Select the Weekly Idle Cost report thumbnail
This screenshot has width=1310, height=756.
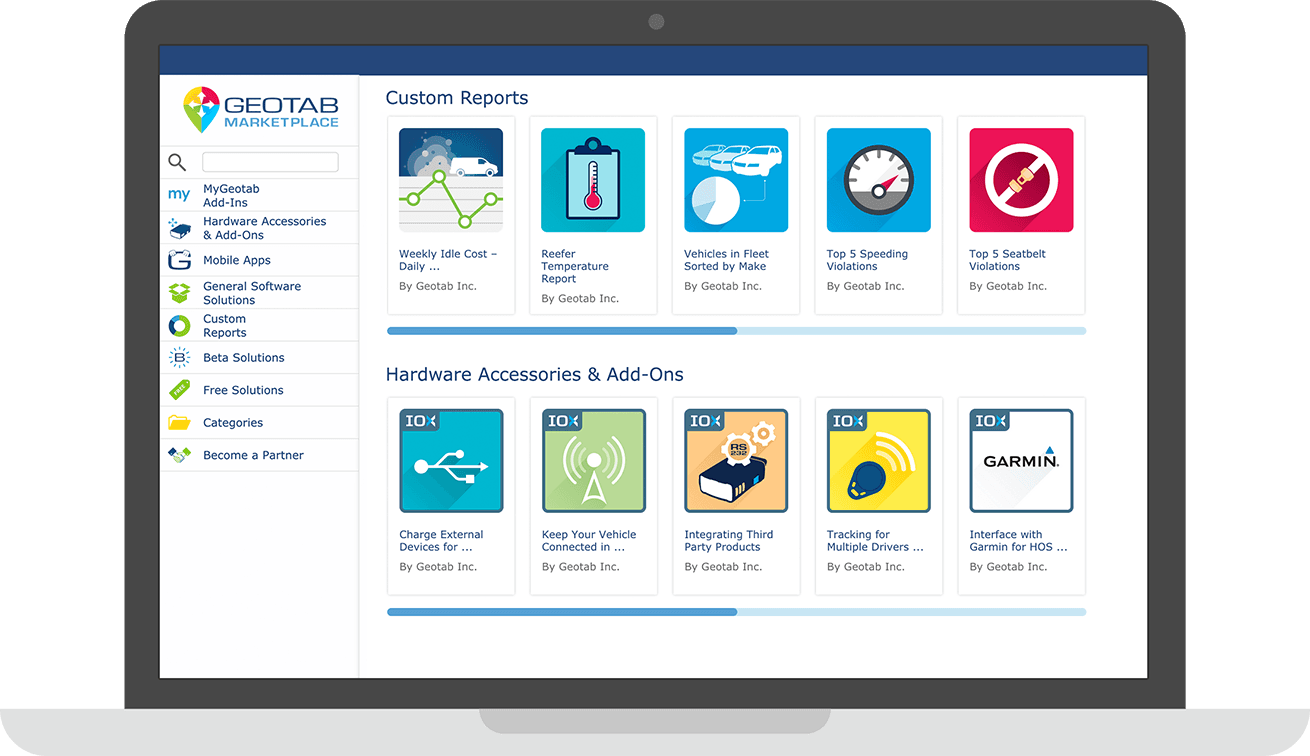[x=451, y=180]
